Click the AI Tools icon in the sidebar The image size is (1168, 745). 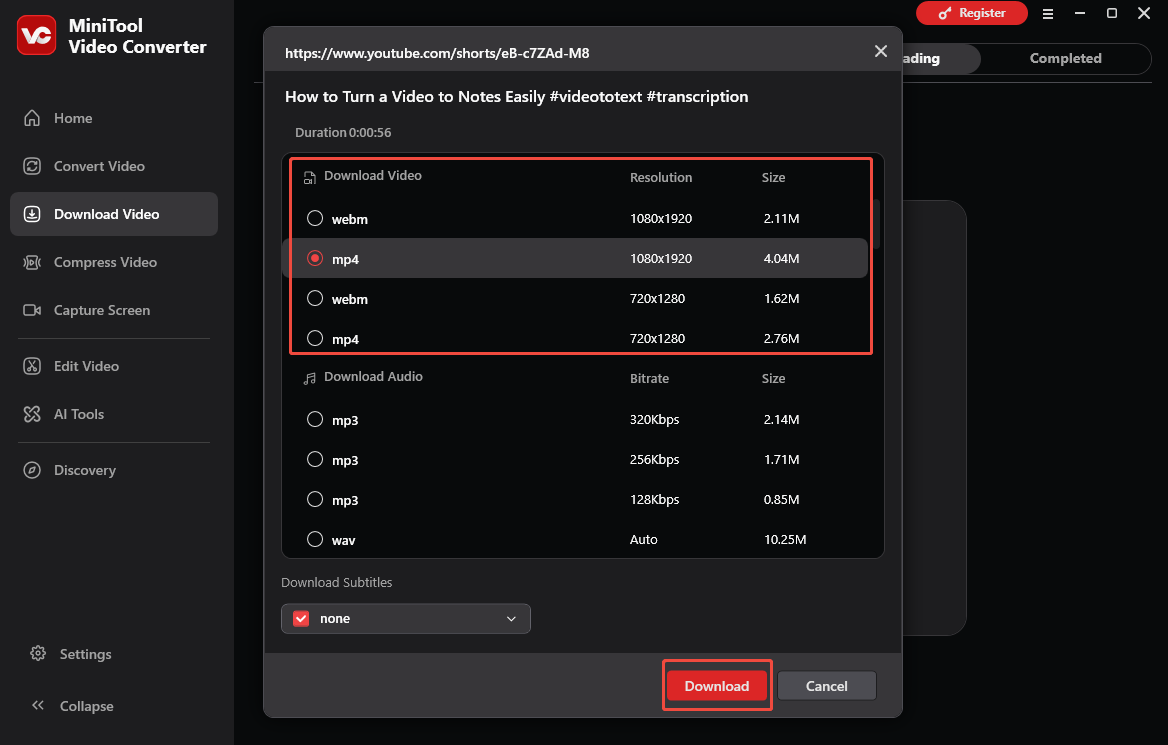(x=32, y=414)
